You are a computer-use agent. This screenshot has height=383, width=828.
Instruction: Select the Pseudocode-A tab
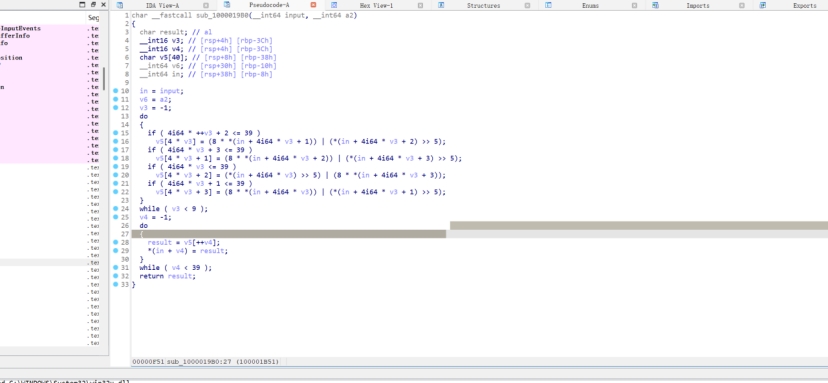[x=269, y=5]
